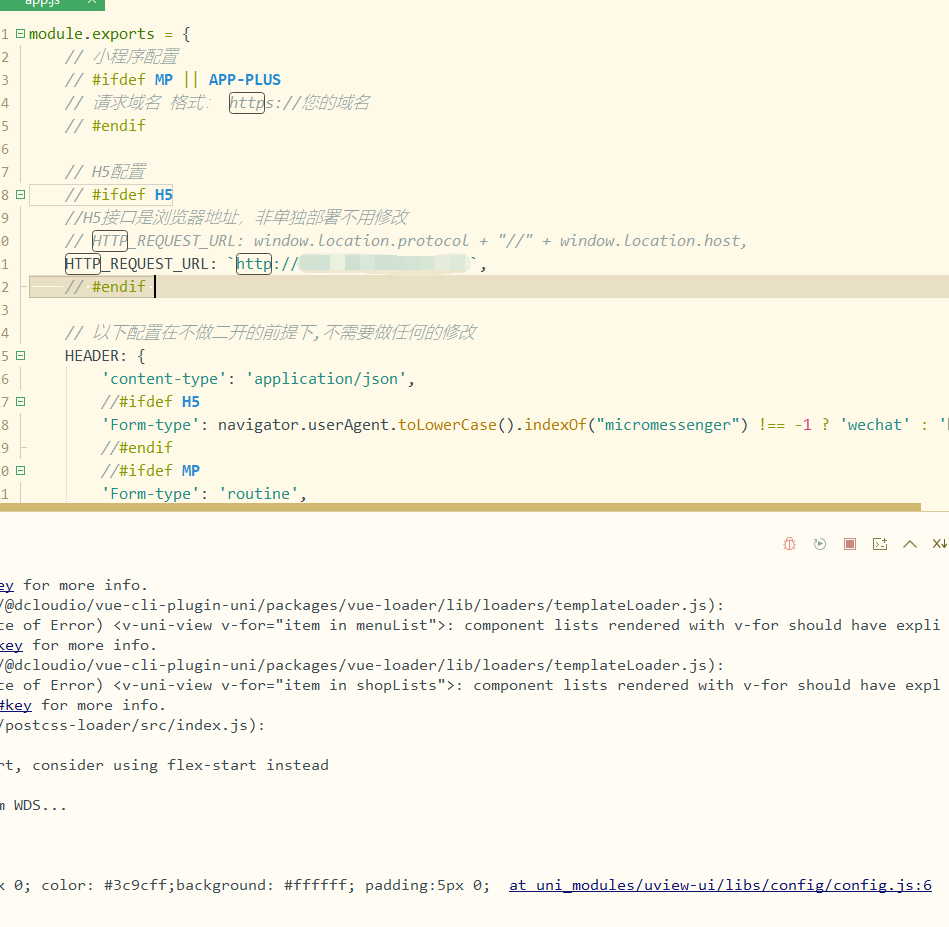949x927 pixels.
Task: Click the red bug debug icon
Action: pyautogui.click(x=789, y=544)
